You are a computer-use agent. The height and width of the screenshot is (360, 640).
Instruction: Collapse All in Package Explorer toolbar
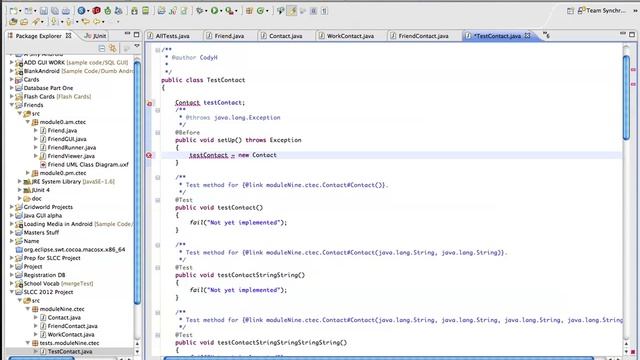click(102, 49)
